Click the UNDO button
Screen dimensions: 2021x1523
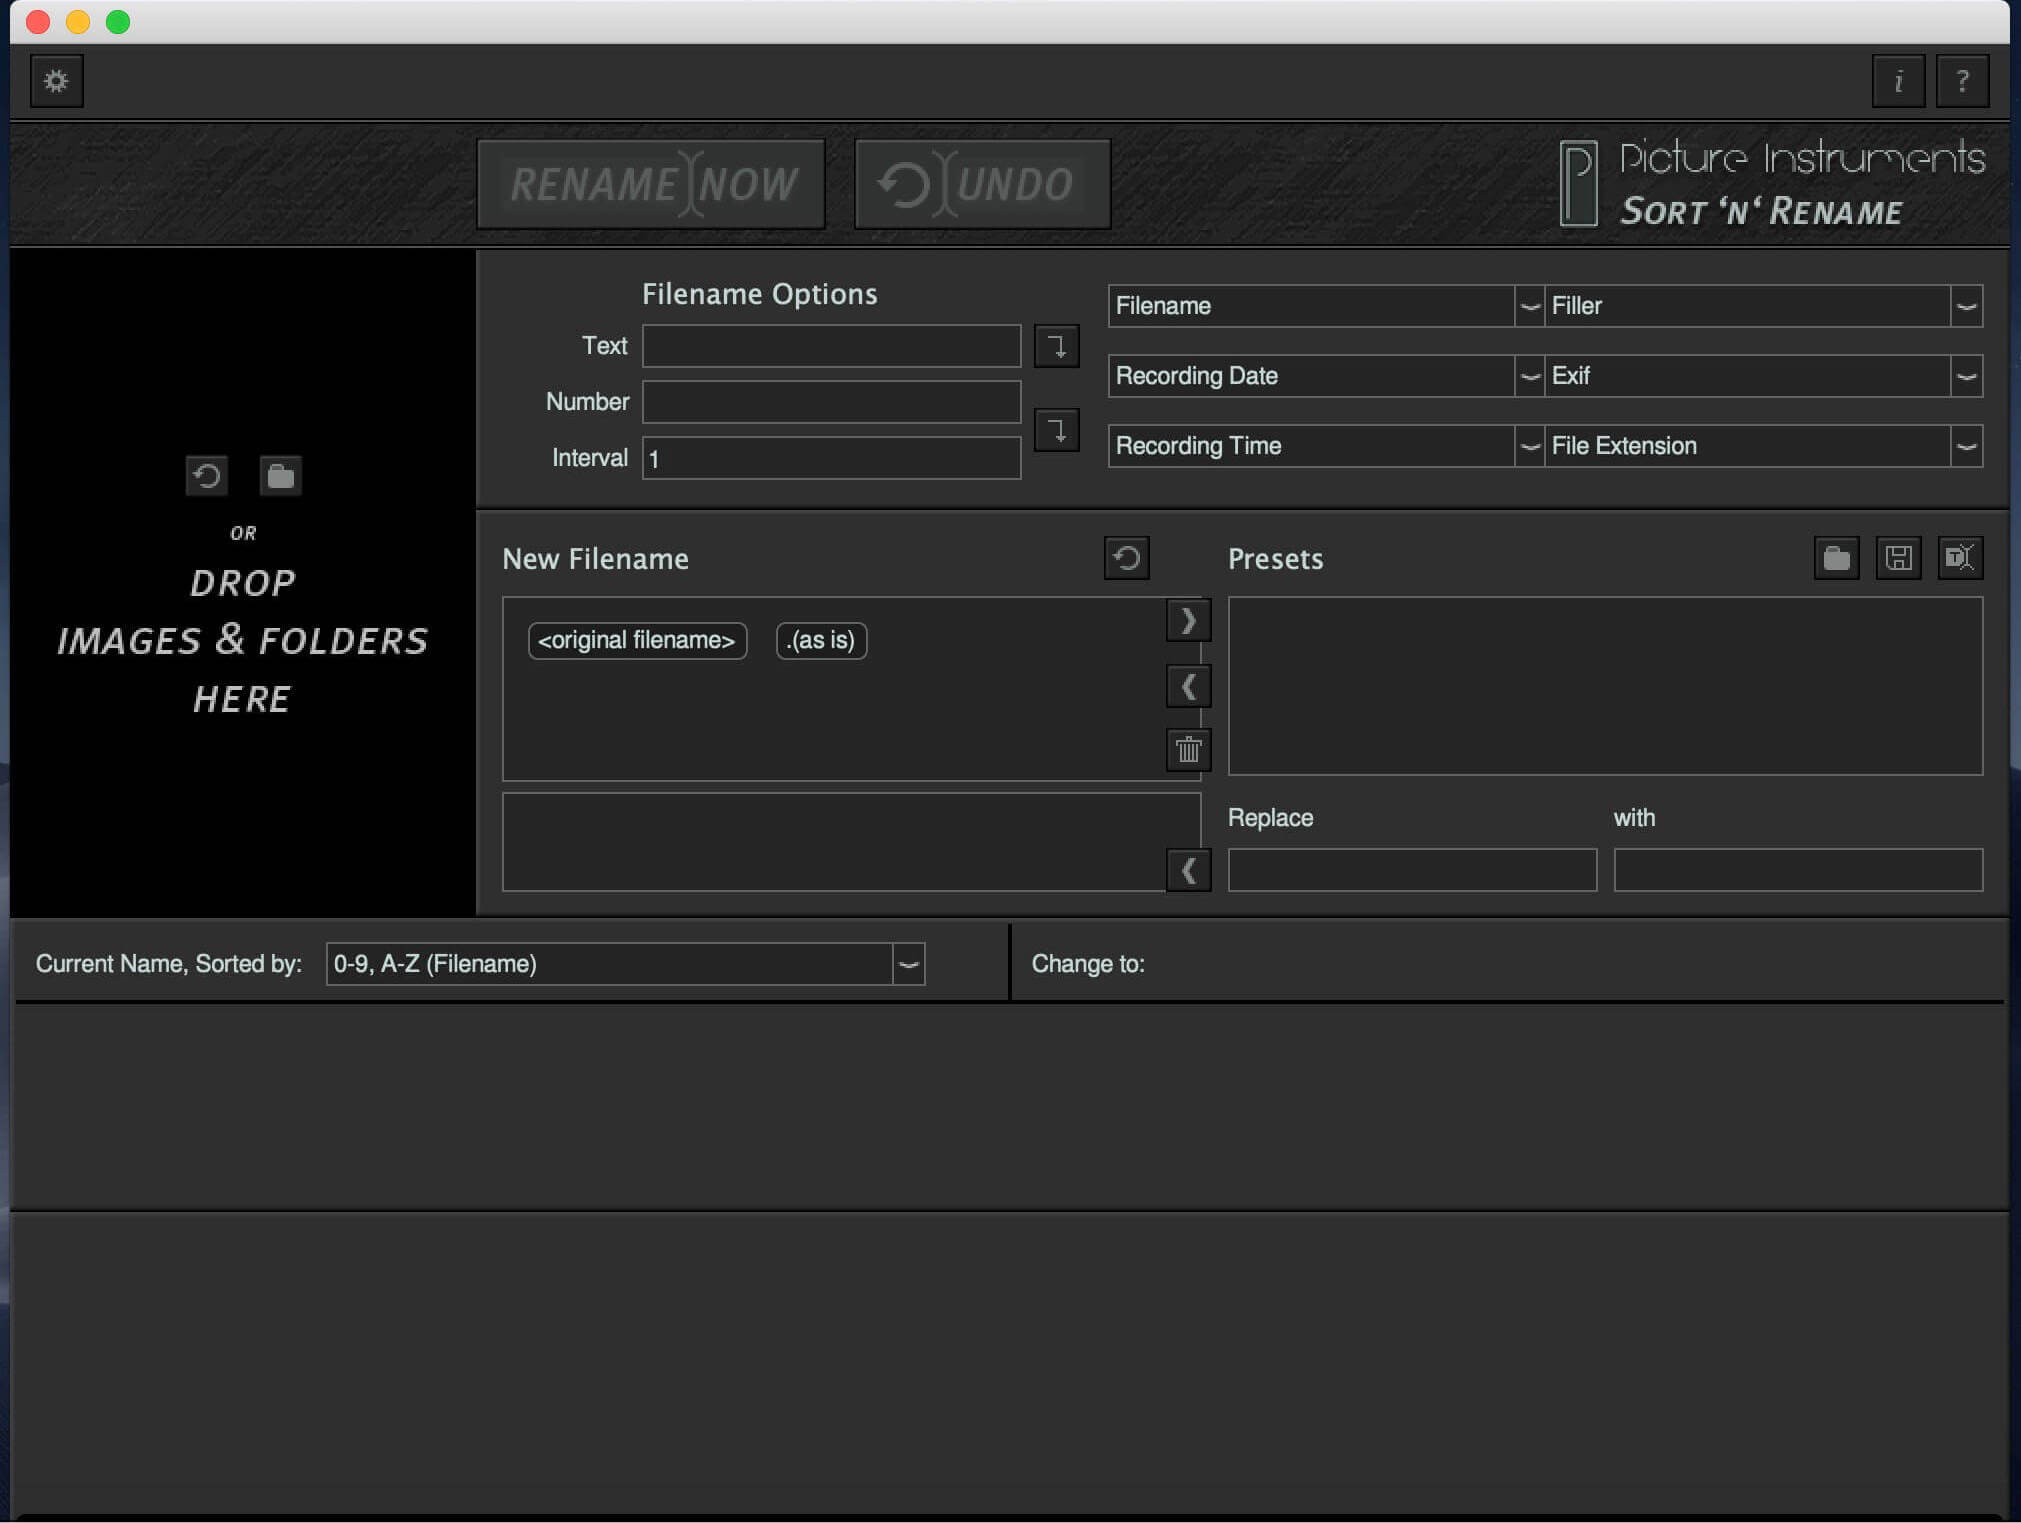tap(983, 184)
